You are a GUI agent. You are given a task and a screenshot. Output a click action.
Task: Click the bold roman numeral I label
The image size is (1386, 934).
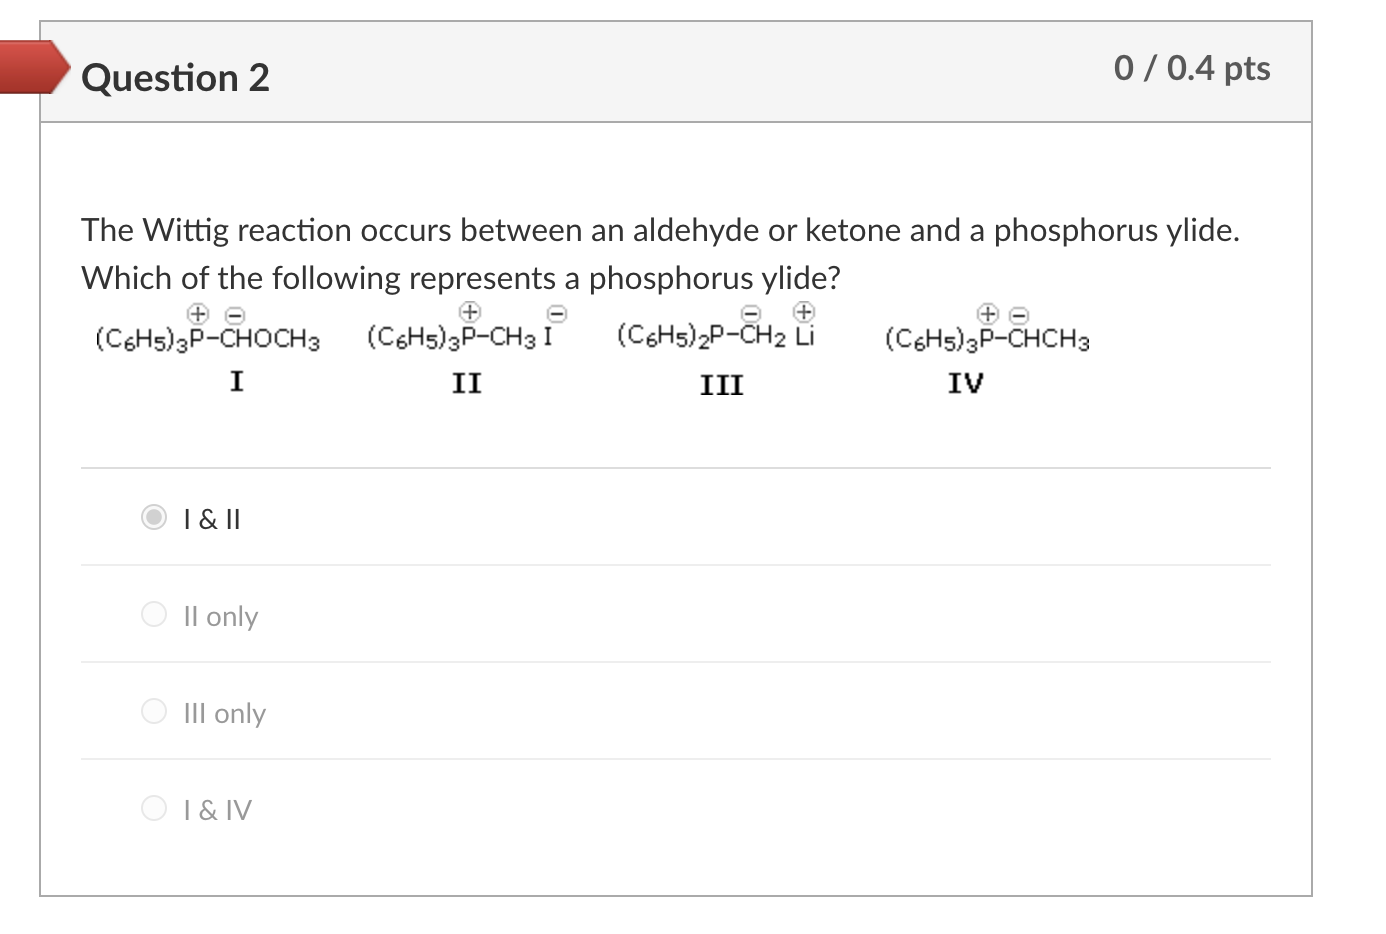point(237,381)
